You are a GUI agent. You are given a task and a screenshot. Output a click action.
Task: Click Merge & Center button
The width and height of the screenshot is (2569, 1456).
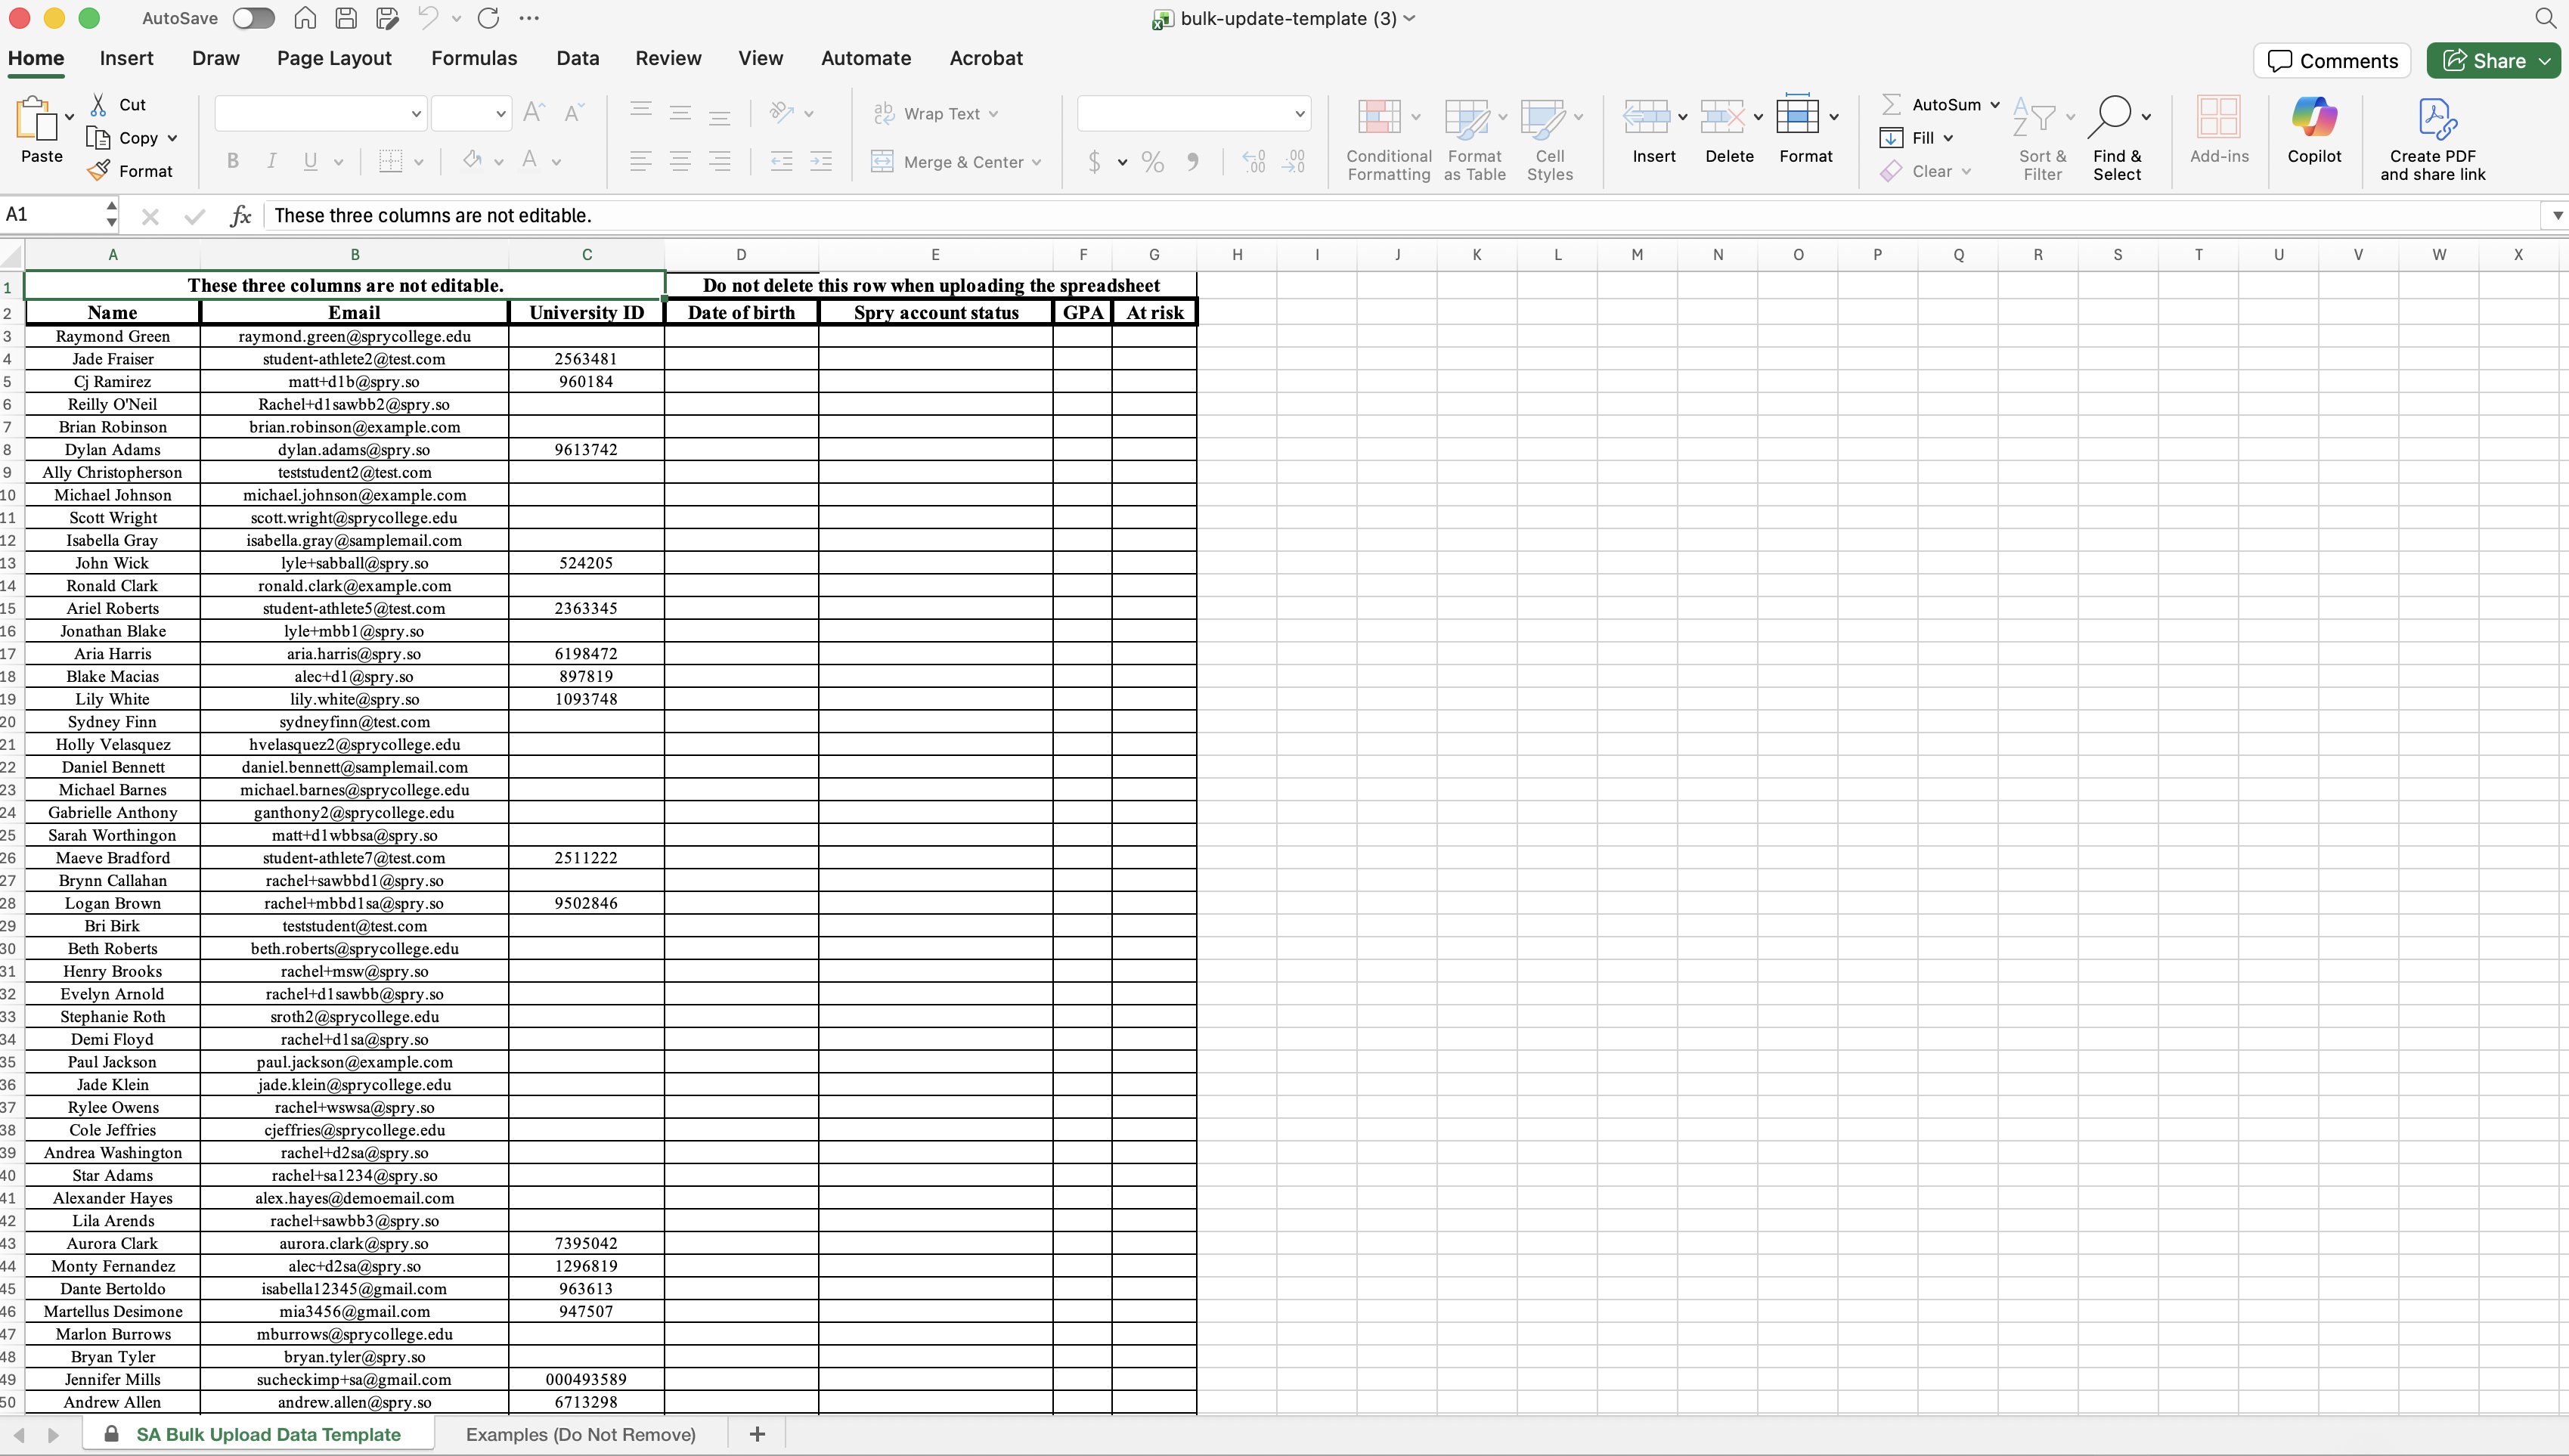click(x=956, y=162)
